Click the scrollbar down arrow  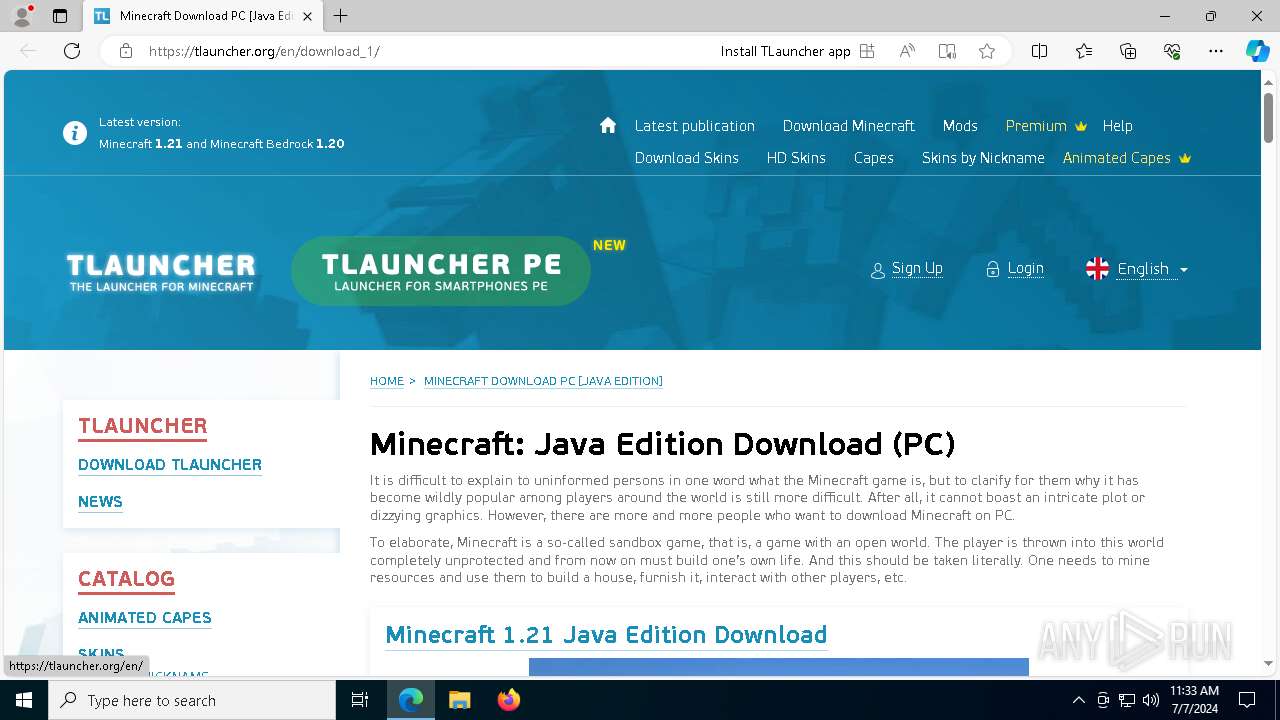1268,663
